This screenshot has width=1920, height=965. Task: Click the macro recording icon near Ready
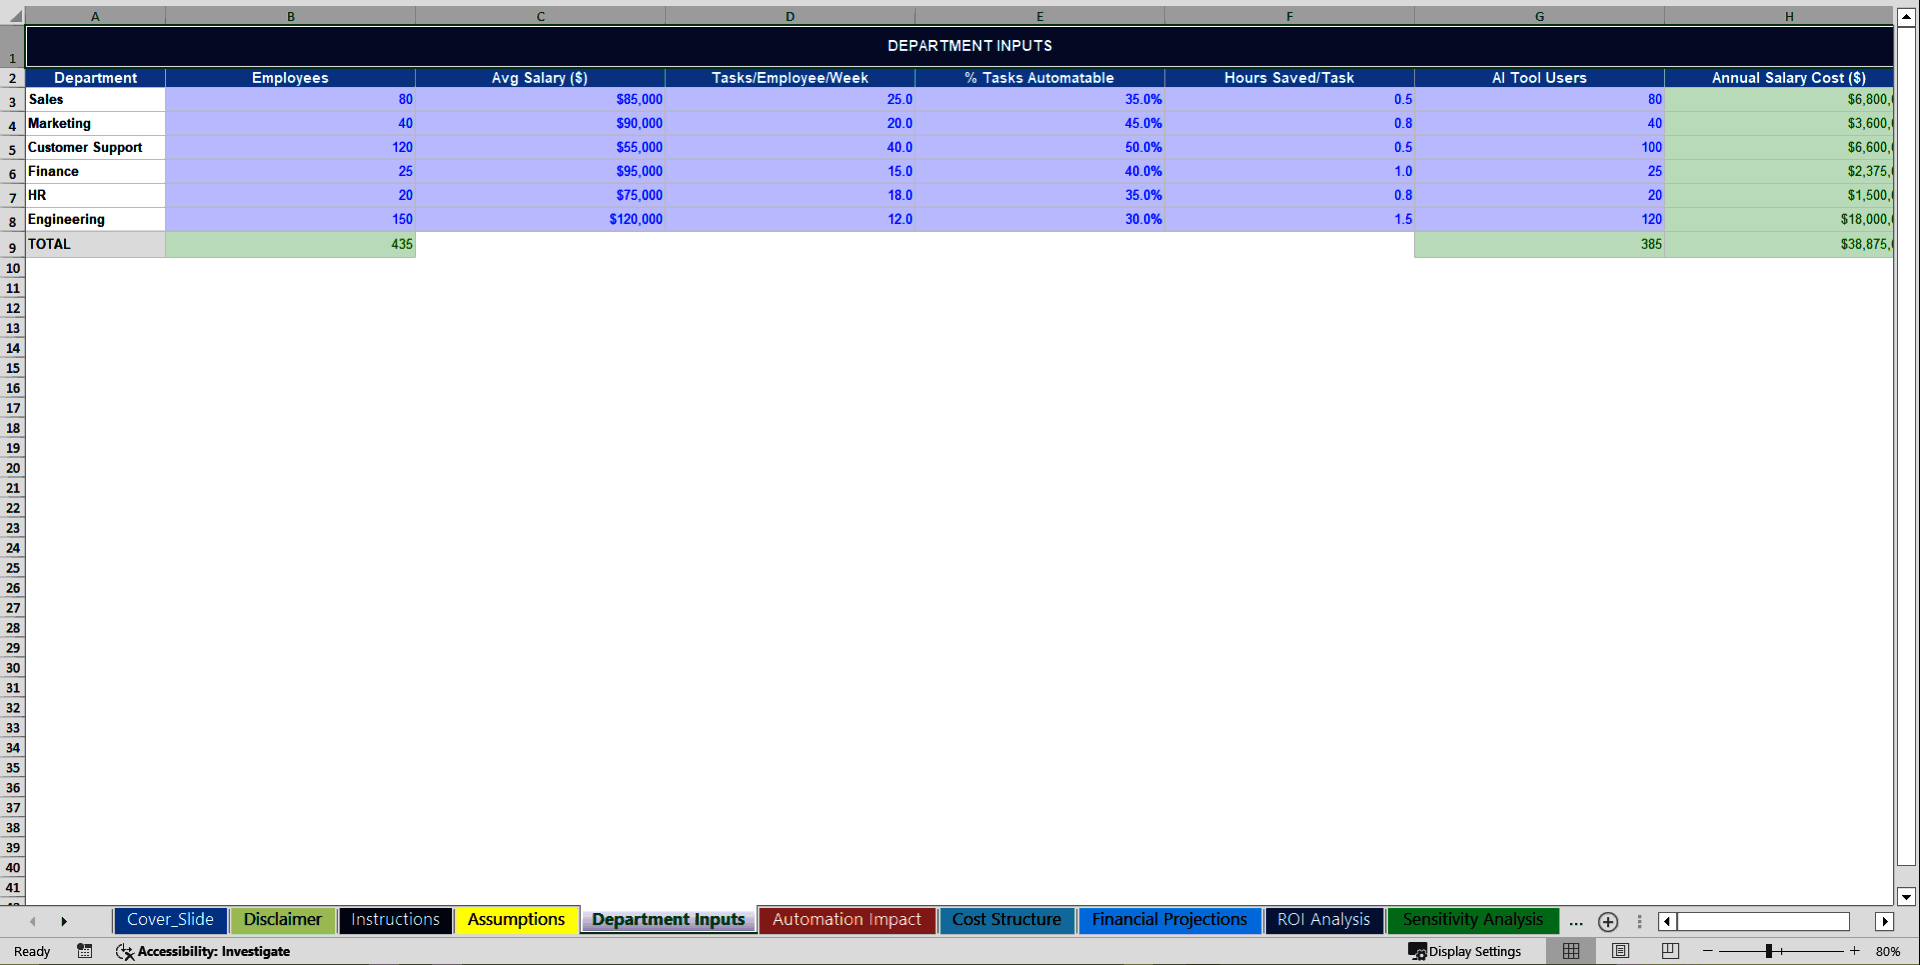[x=84, y=951]
